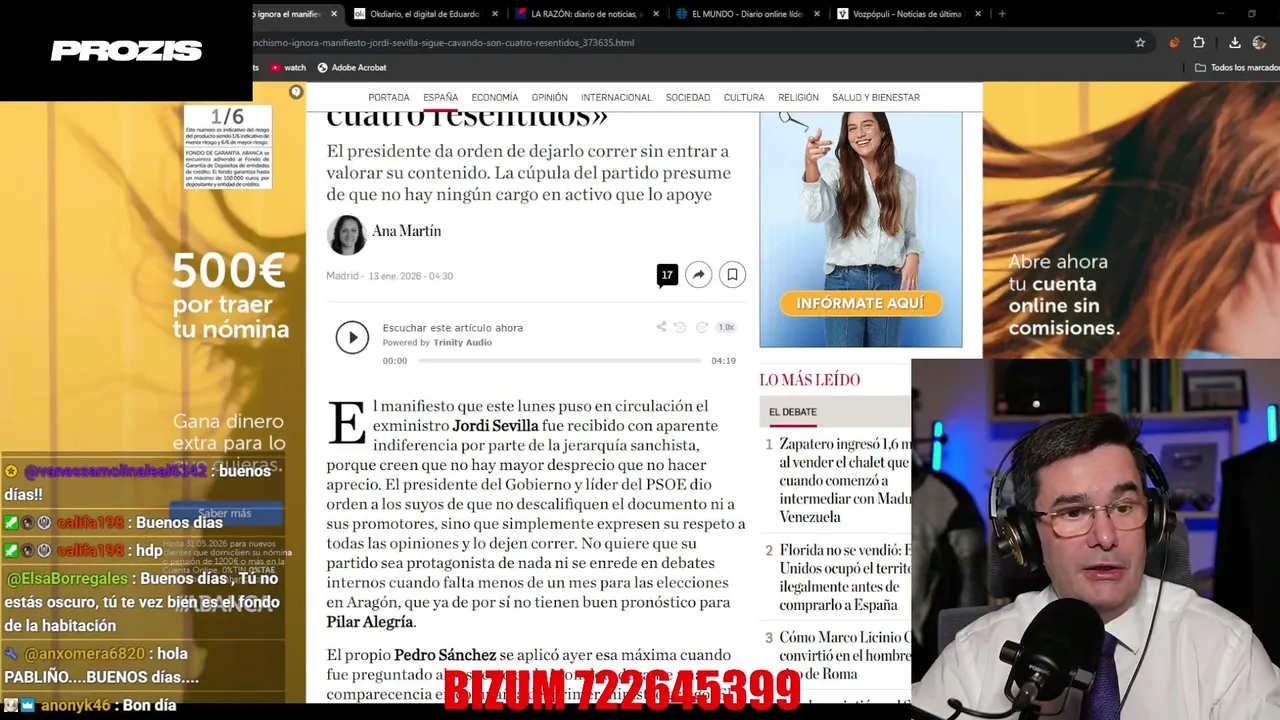Click the Powered by Trinity Audio label
1280x720 pixels.
(437, 343)
